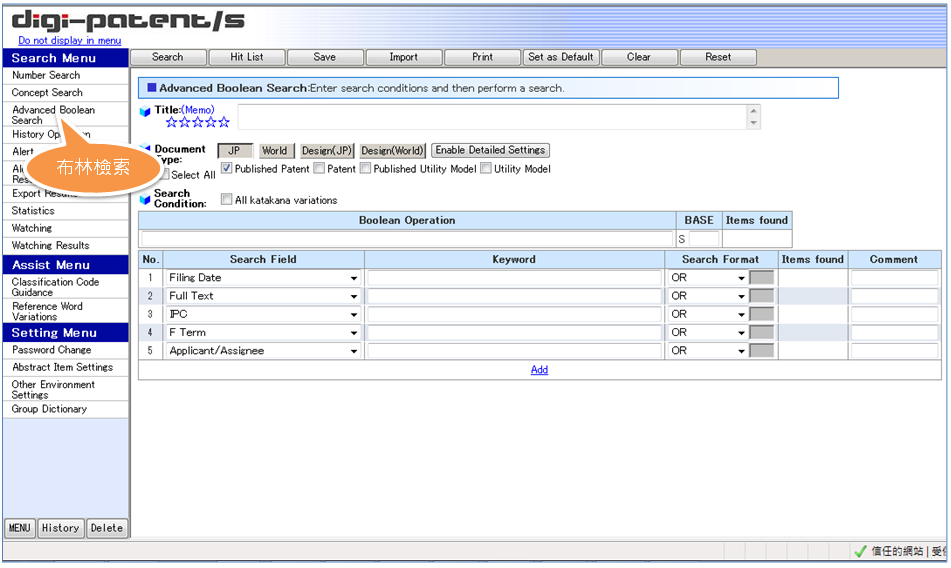Click the Boolean Operation input field
This screenshot has height=568, width=951.
point(407,239)
